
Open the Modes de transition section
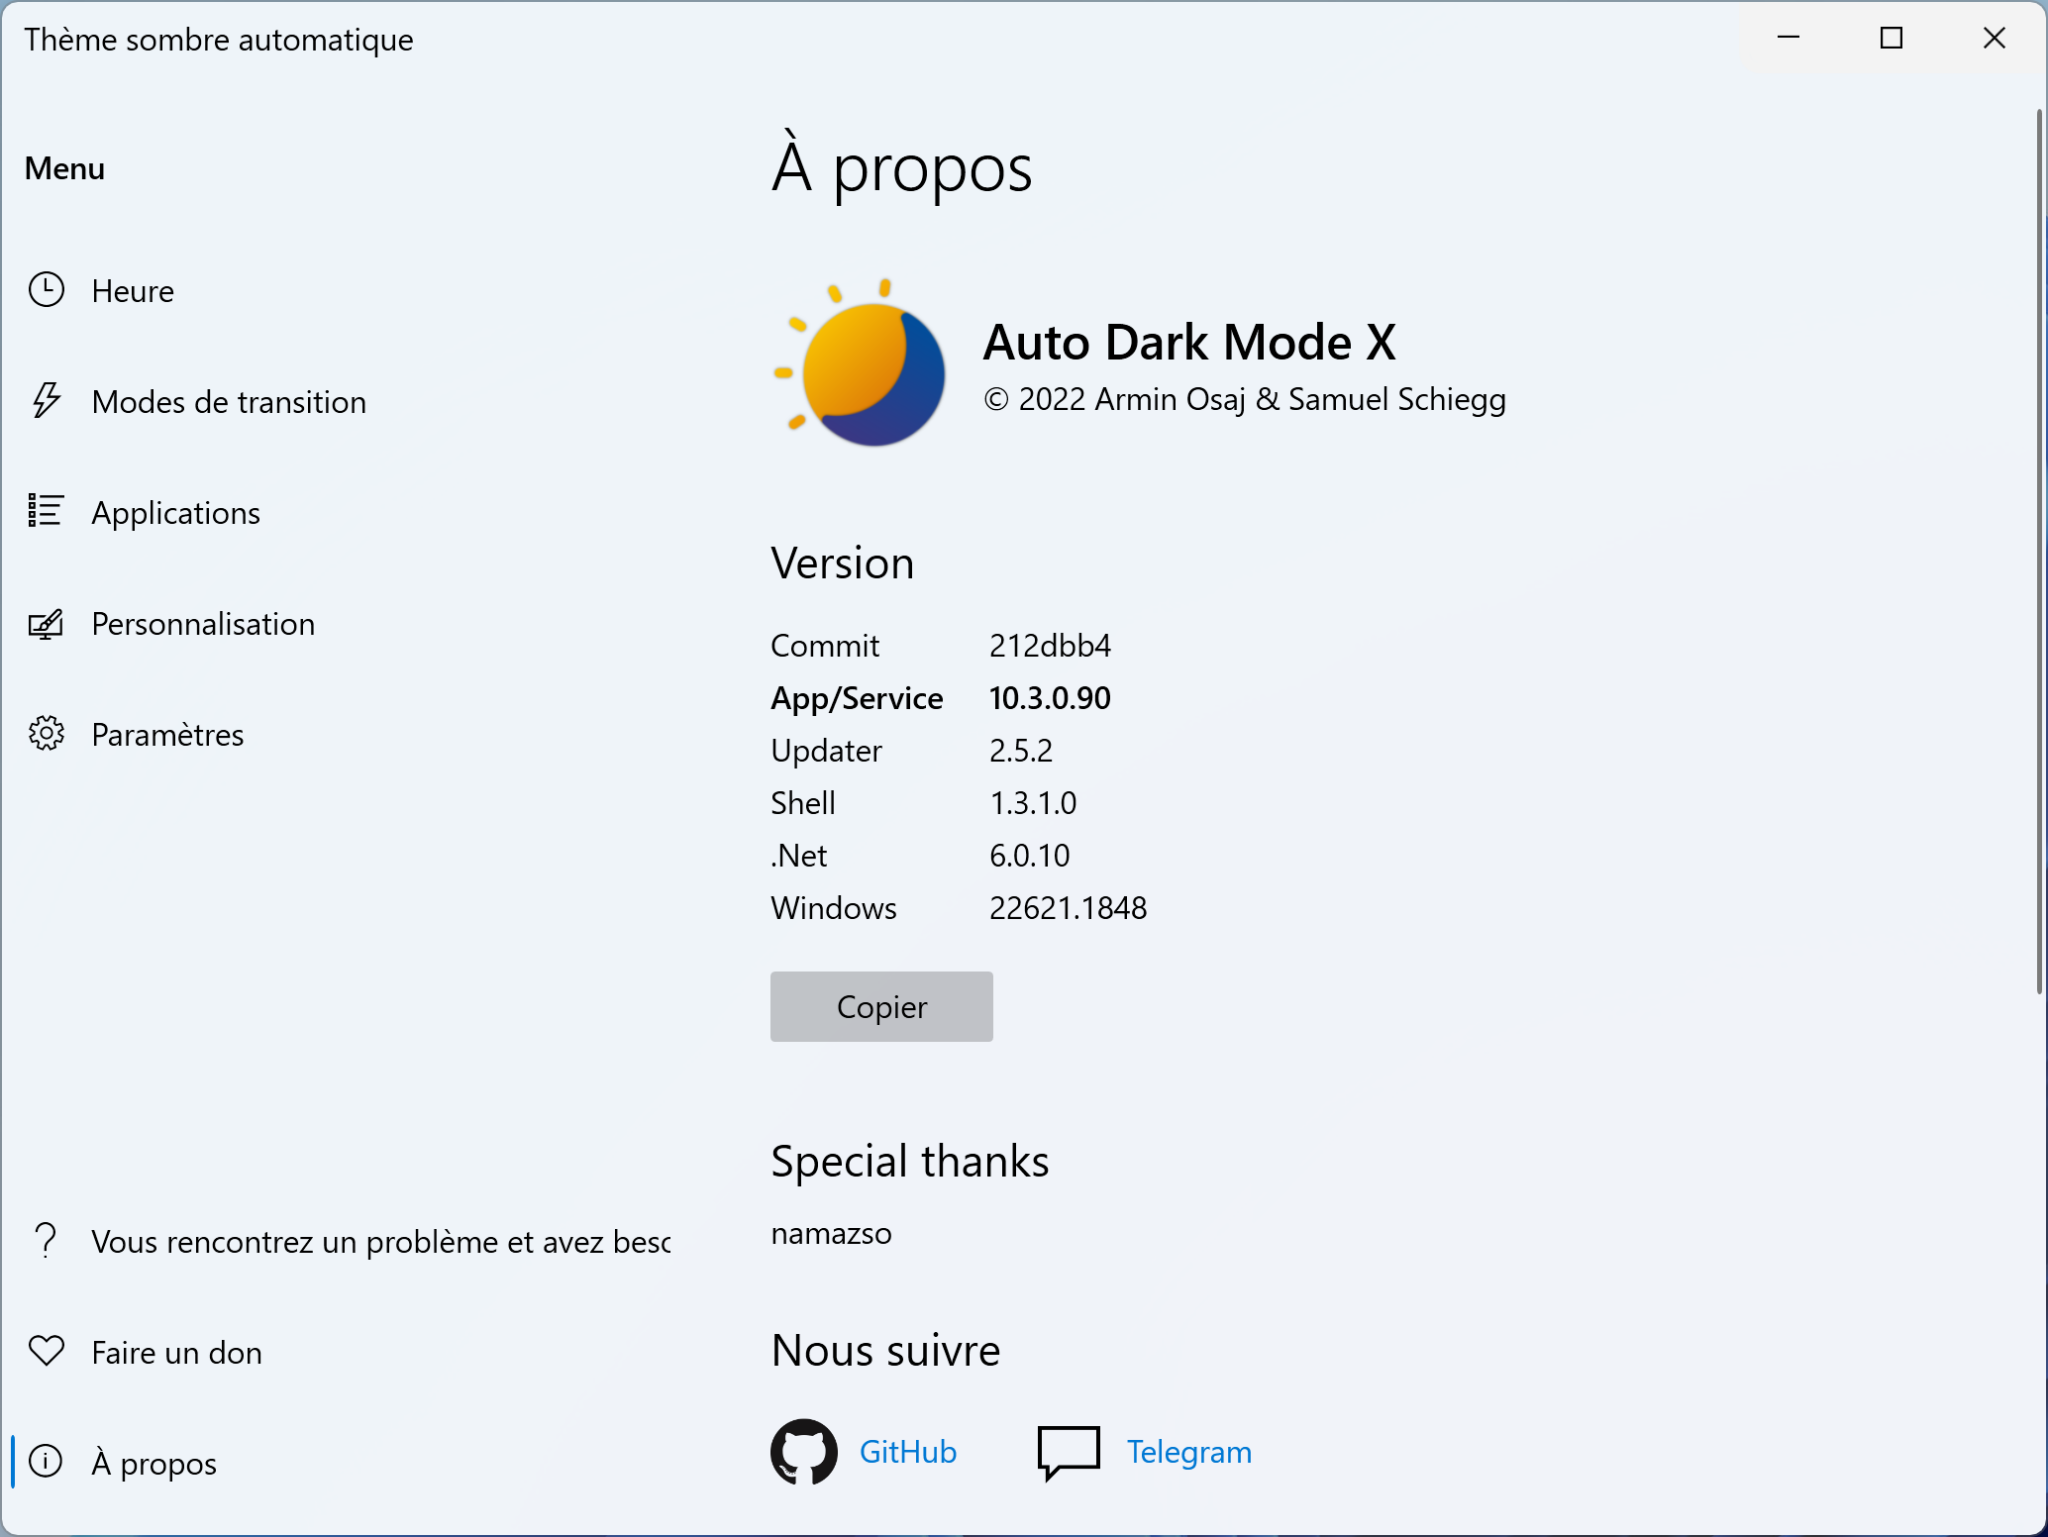click(x=229, y=402)
